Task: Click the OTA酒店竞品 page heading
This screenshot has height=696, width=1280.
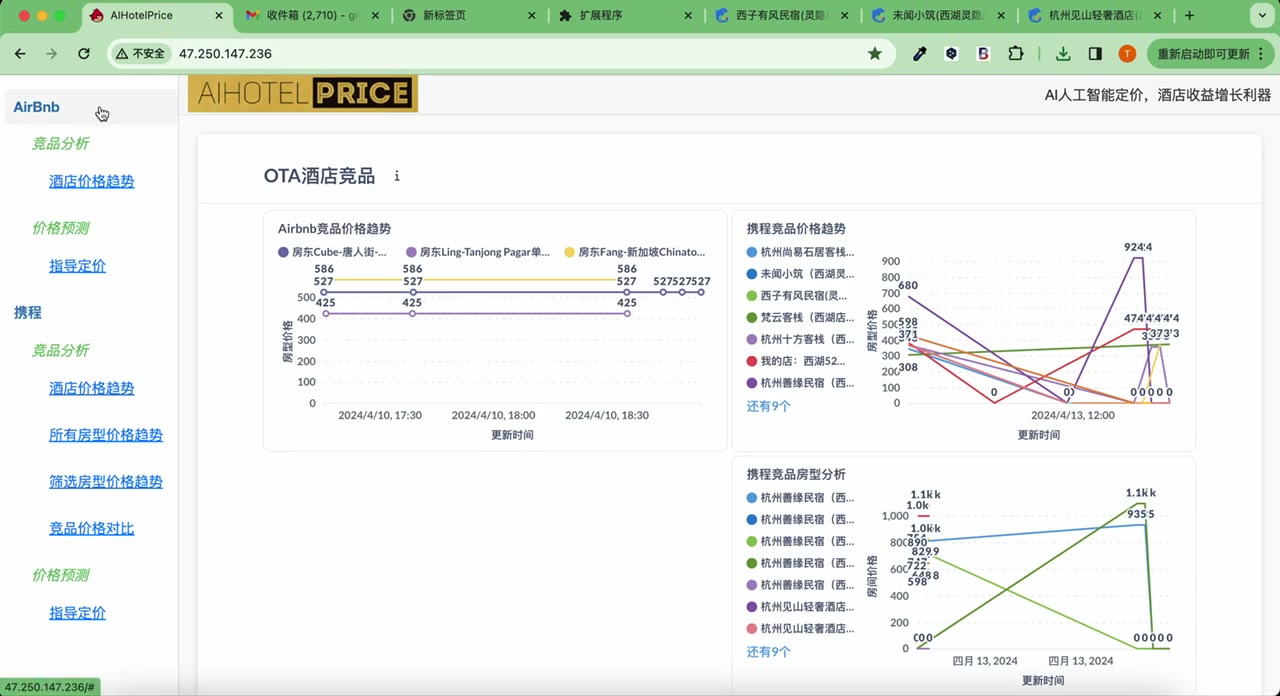Action: tap(319, 176)
